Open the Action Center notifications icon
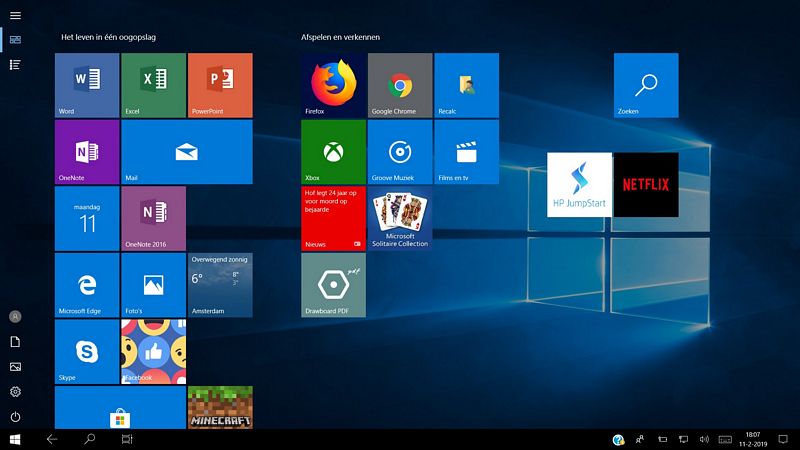800x450 pixels. [783, 439]
